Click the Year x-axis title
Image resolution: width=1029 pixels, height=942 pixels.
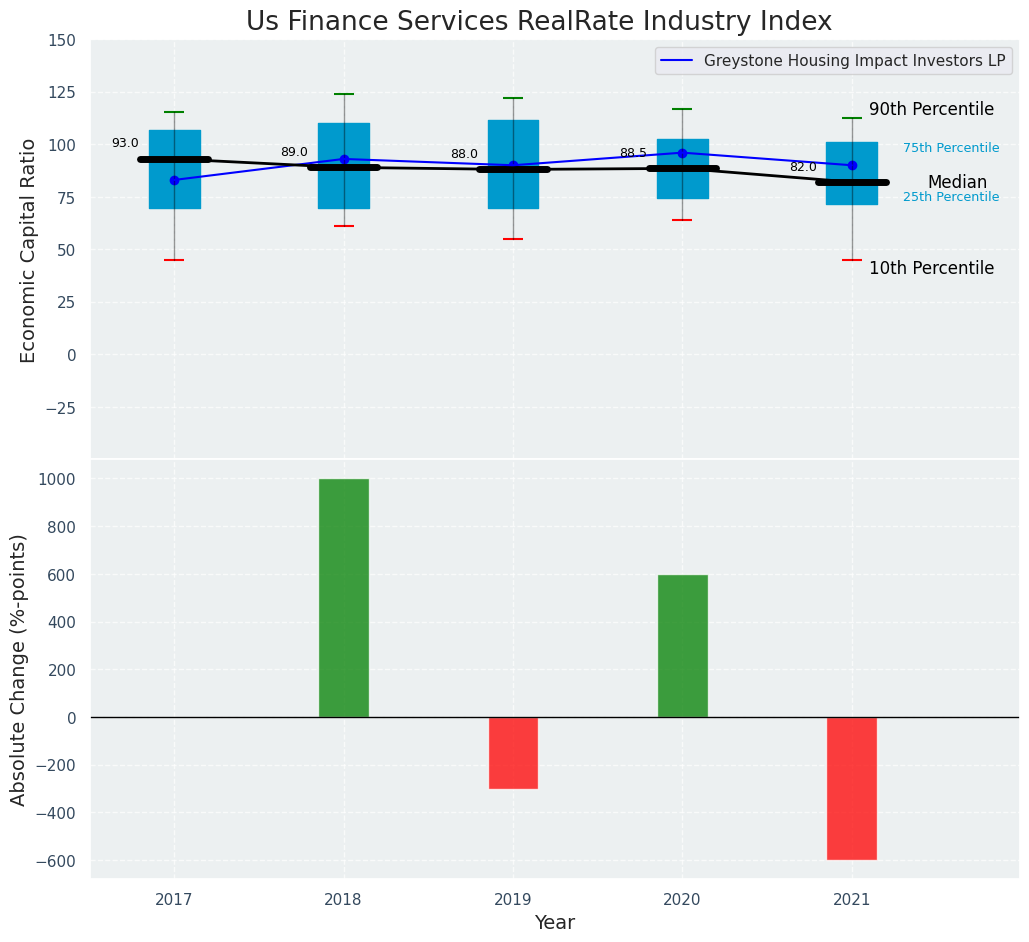pos(554,923)
